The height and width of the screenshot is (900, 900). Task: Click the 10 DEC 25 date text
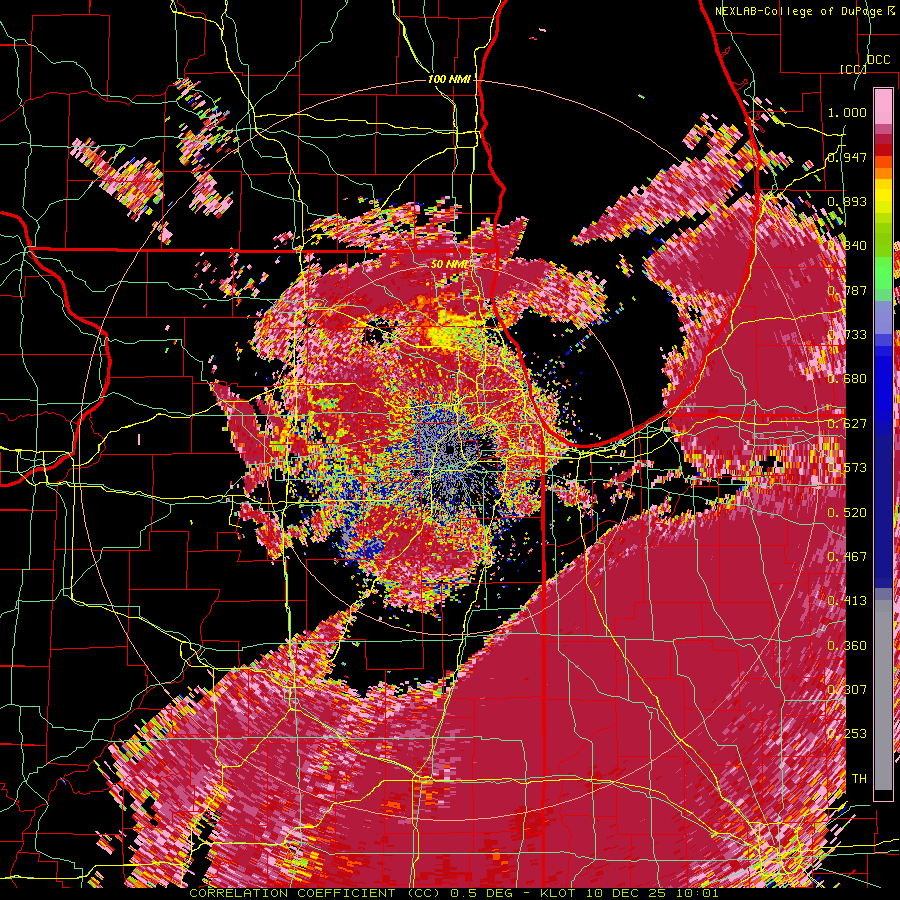pos(626,893)
